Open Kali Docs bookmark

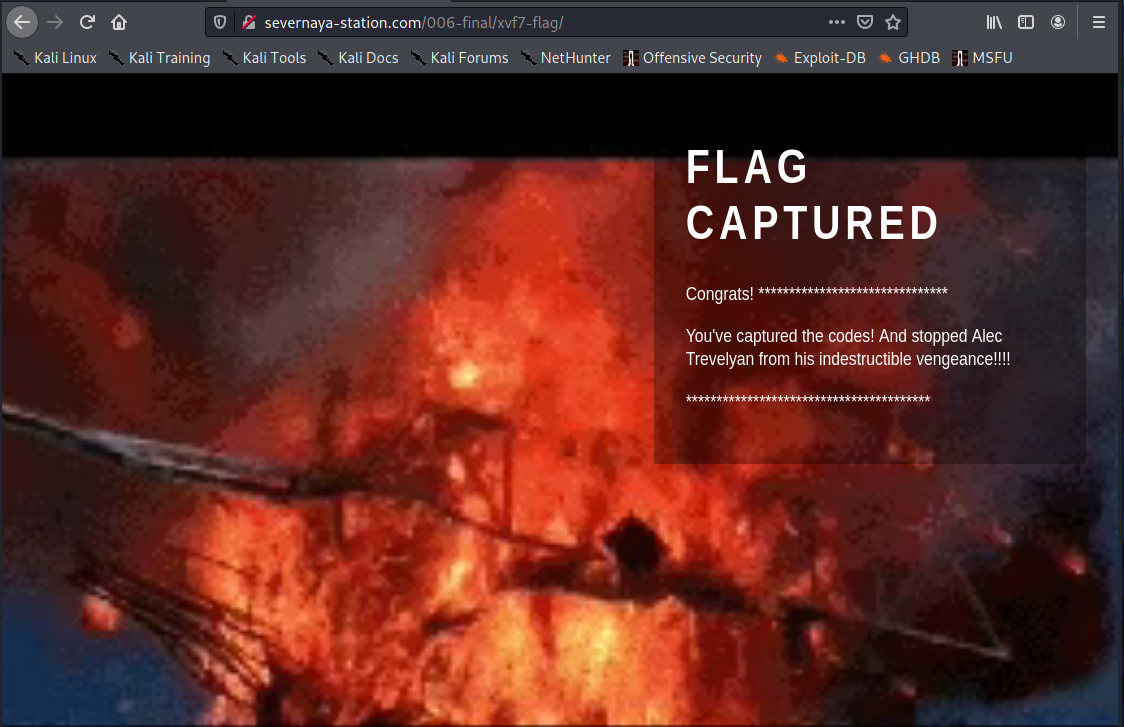tap(358, 58)
